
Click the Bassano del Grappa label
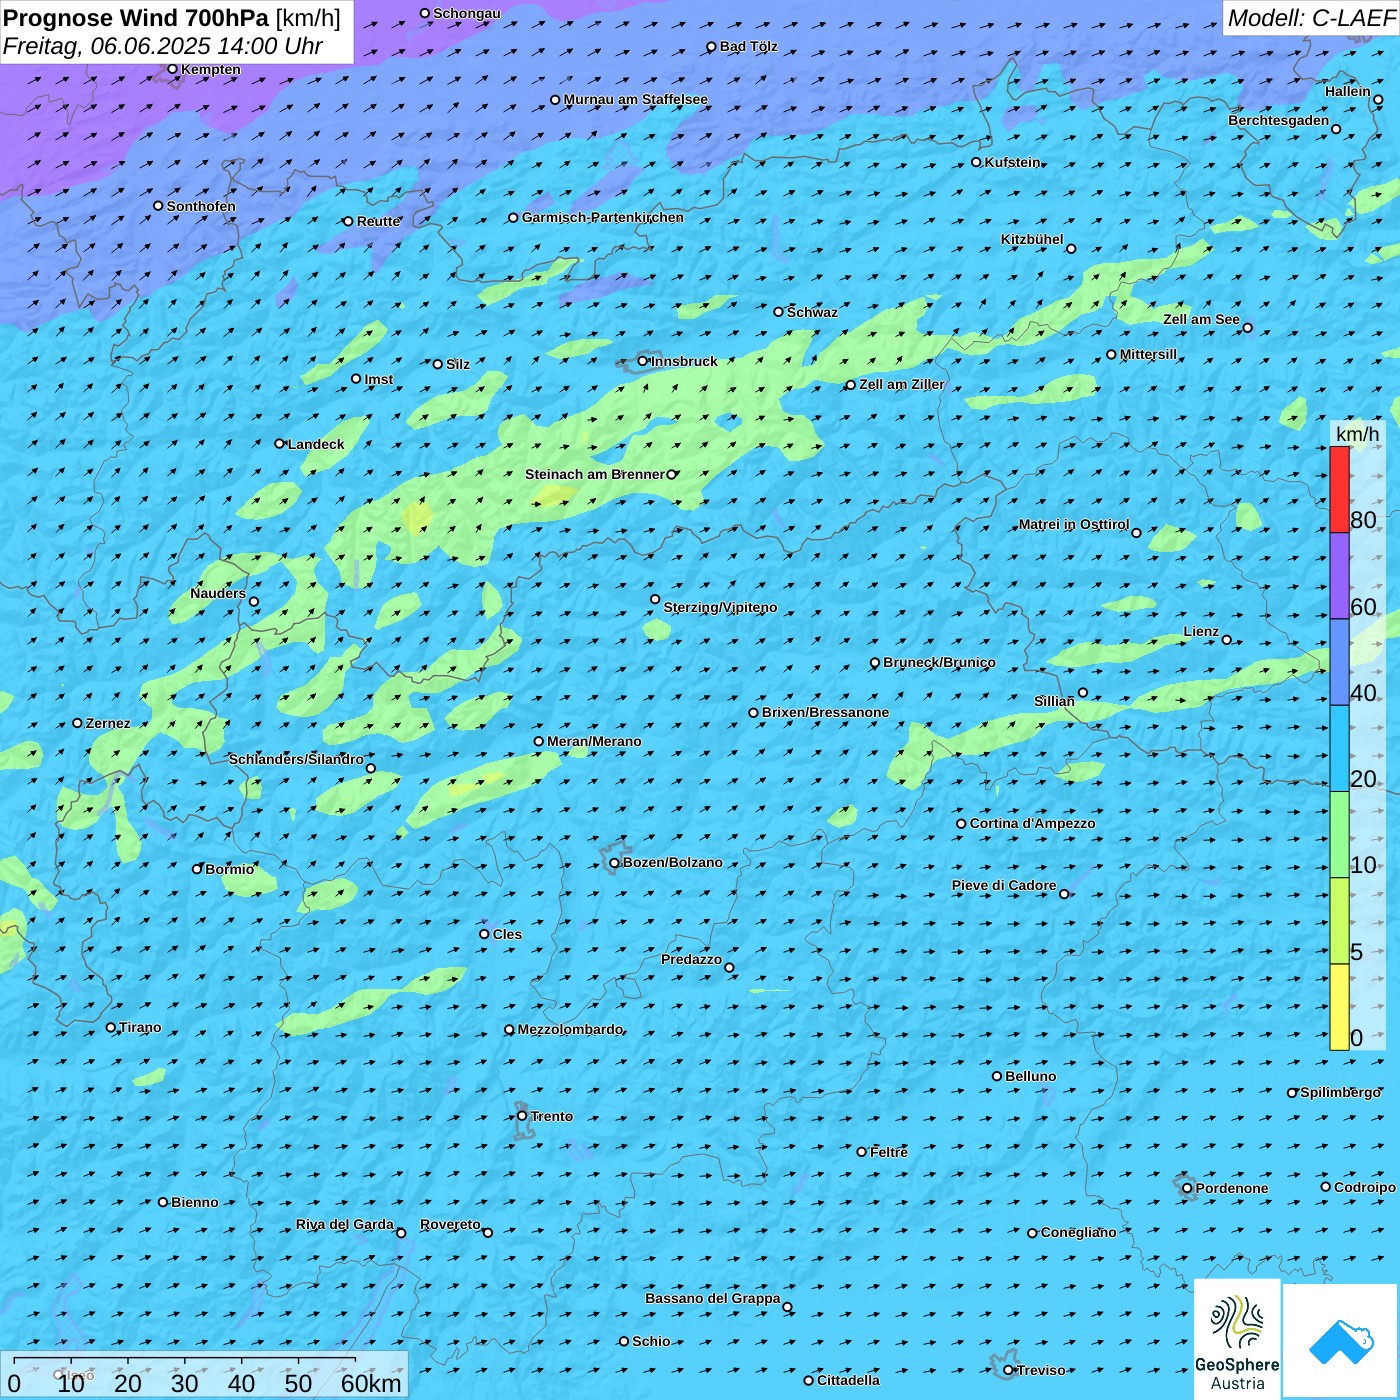713,1298
